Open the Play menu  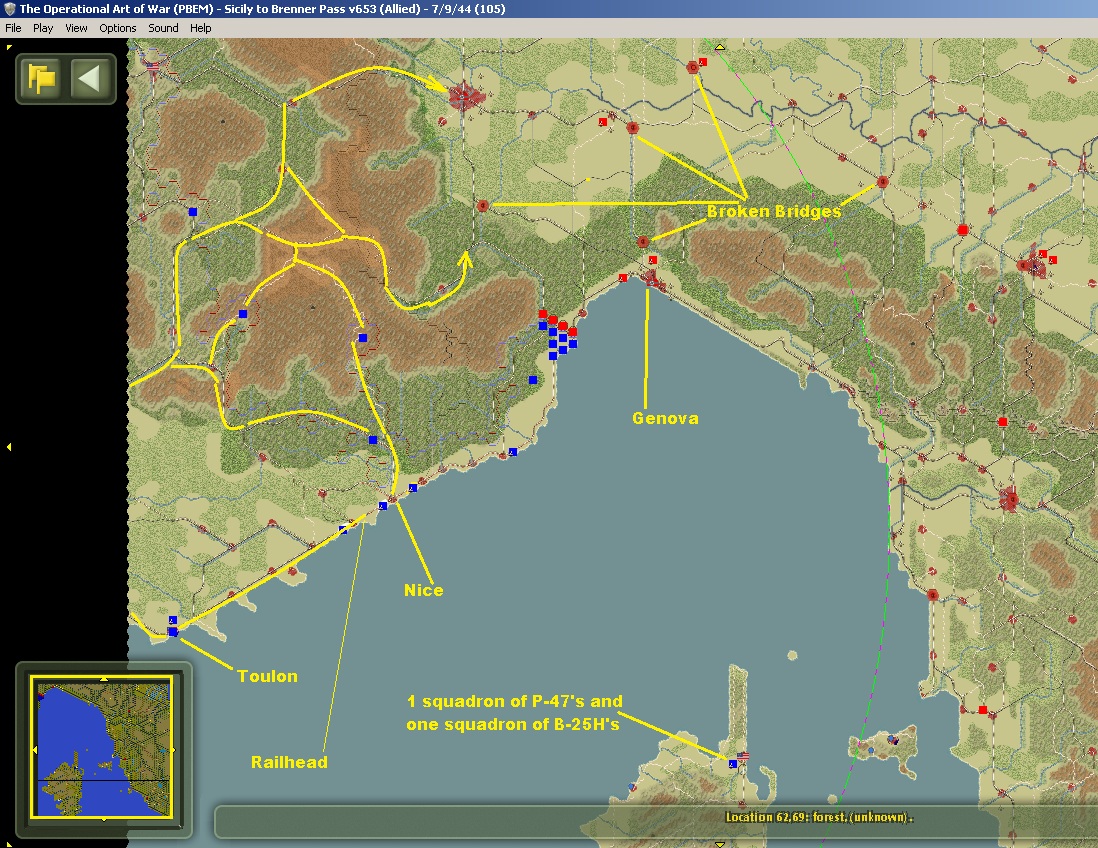point(43,28)
